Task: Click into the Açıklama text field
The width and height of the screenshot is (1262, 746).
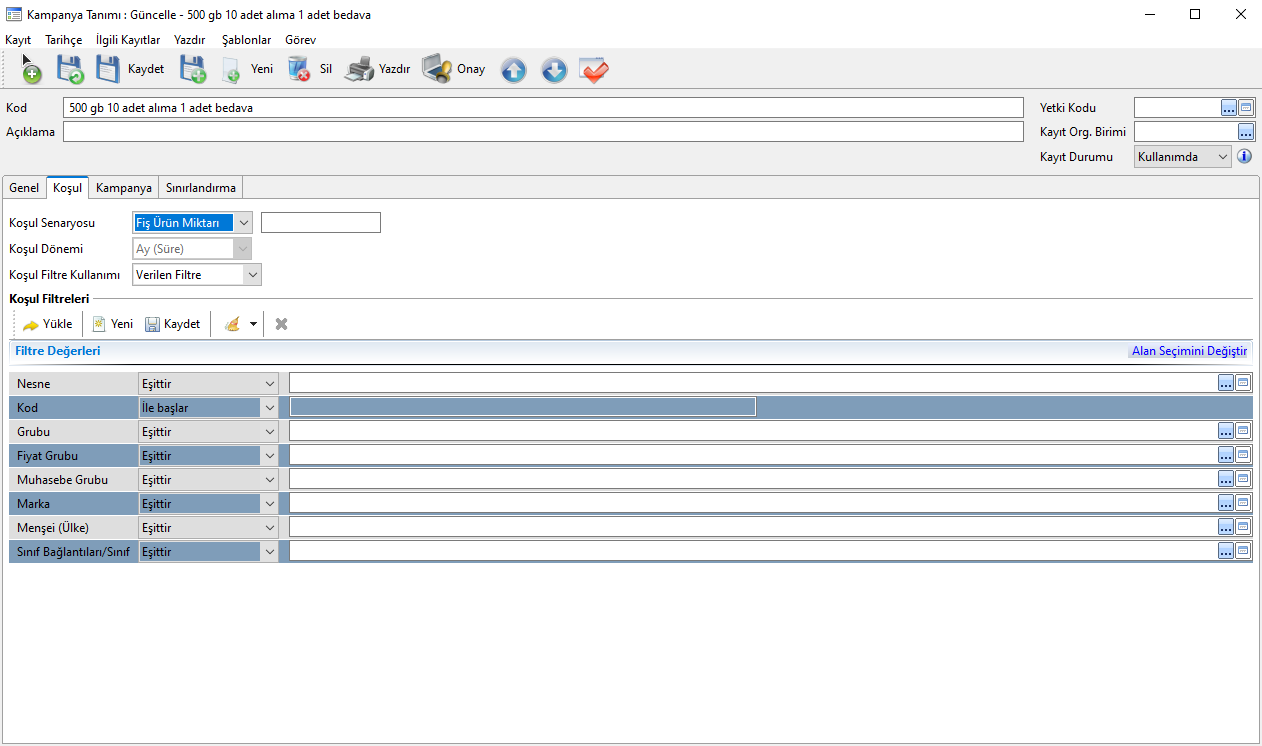Action: pos(543,132)
